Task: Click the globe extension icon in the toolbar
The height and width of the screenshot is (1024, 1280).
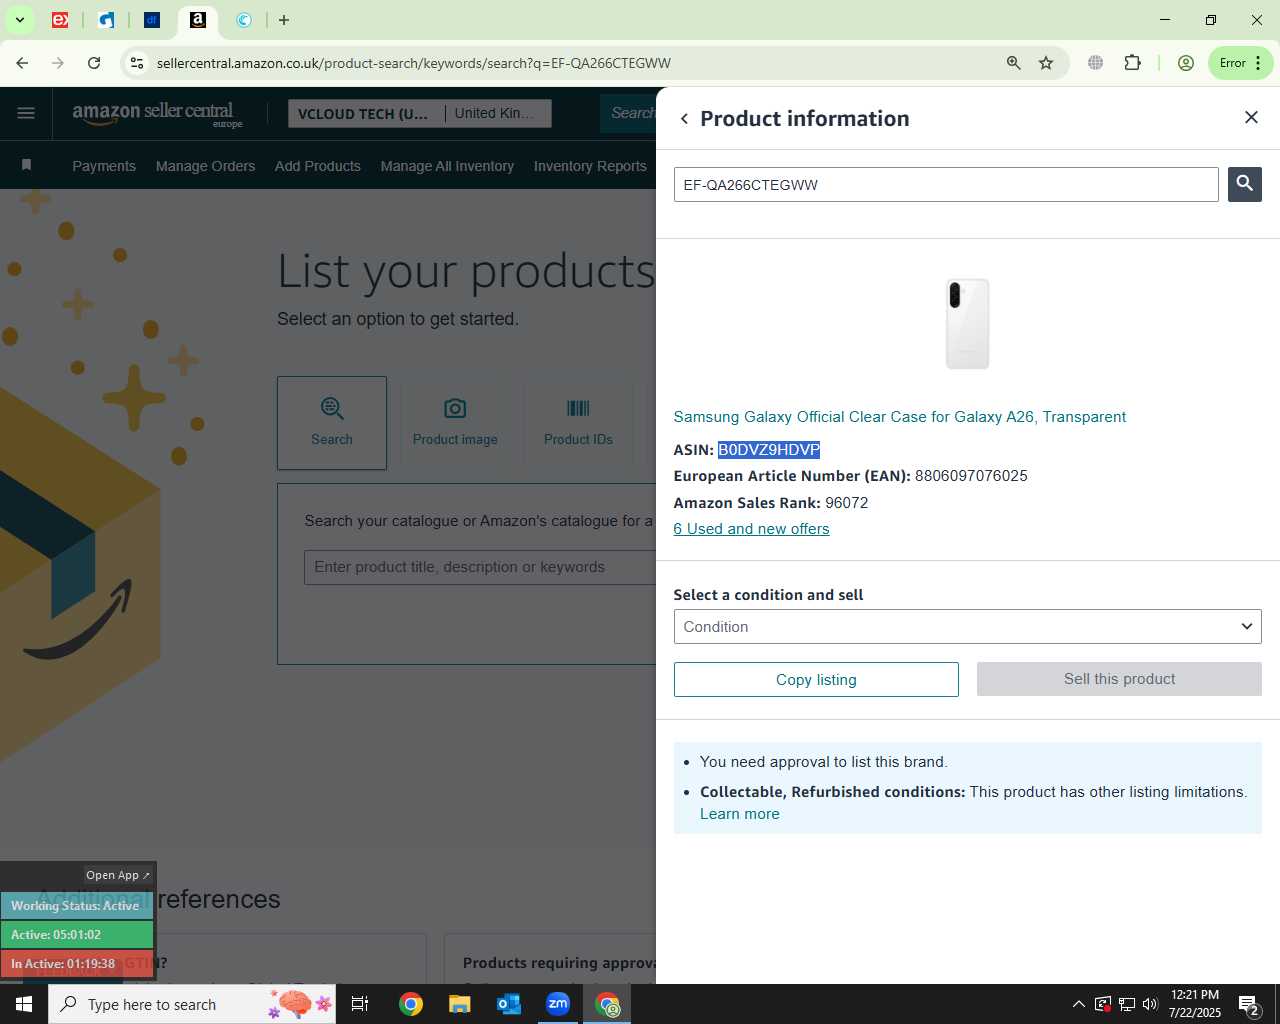Action: click(1096, 63)
